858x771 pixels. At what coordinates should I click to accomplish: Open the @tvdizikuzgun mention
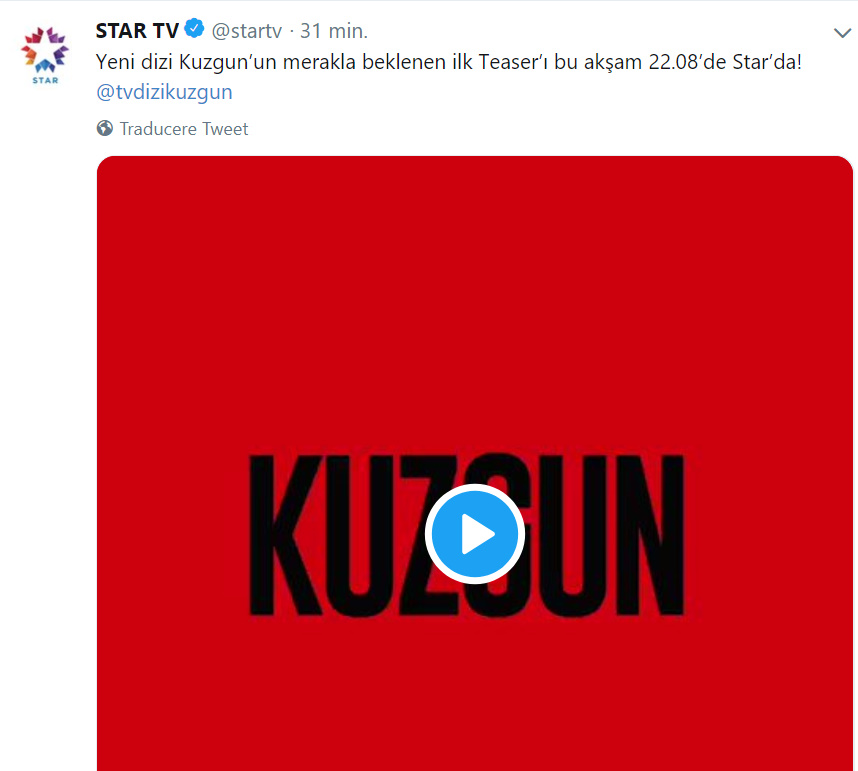[x=164, y=92]
